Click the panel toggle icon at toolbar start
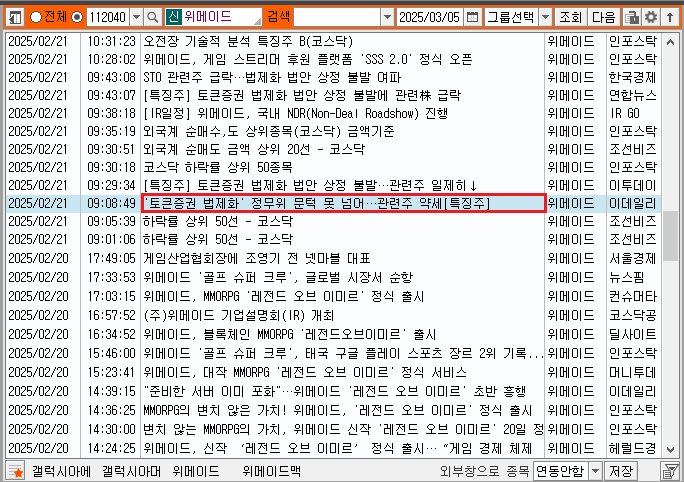The height and width of the screenshot is (482, 684). click(x=16, y=17)
